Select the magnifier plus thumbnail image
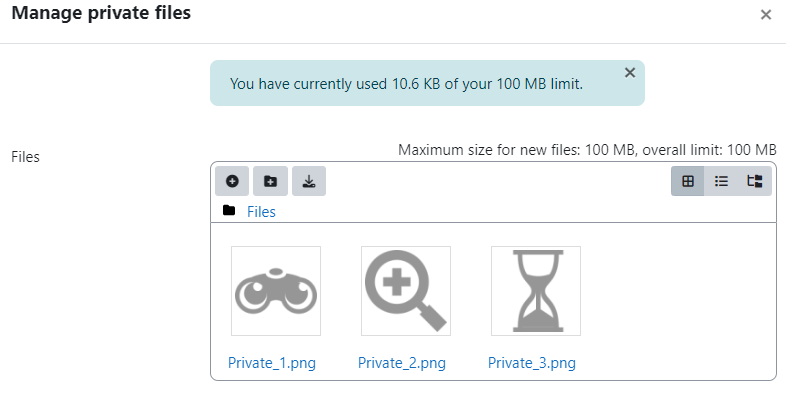The height and width of the screenshot is (395, 786). click(406, 291)
